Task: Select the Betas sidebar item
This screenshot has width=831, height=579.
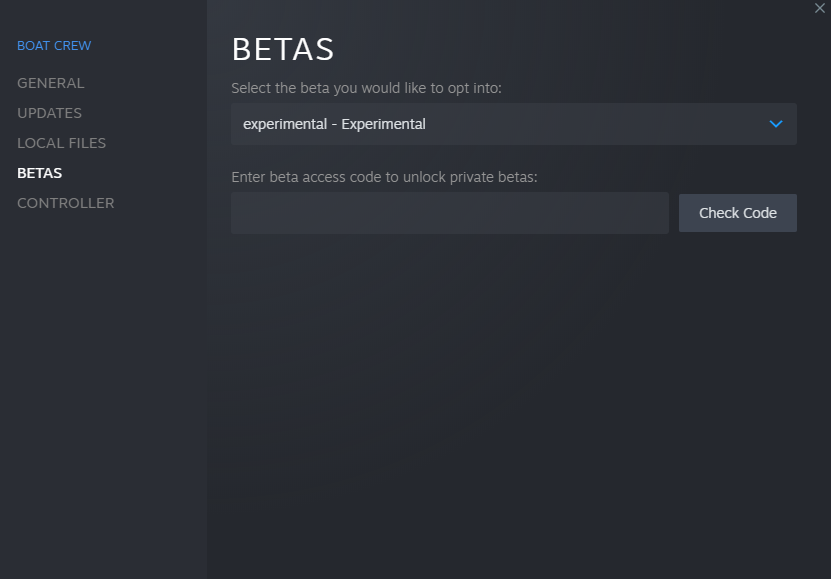Action: [40, 173]
